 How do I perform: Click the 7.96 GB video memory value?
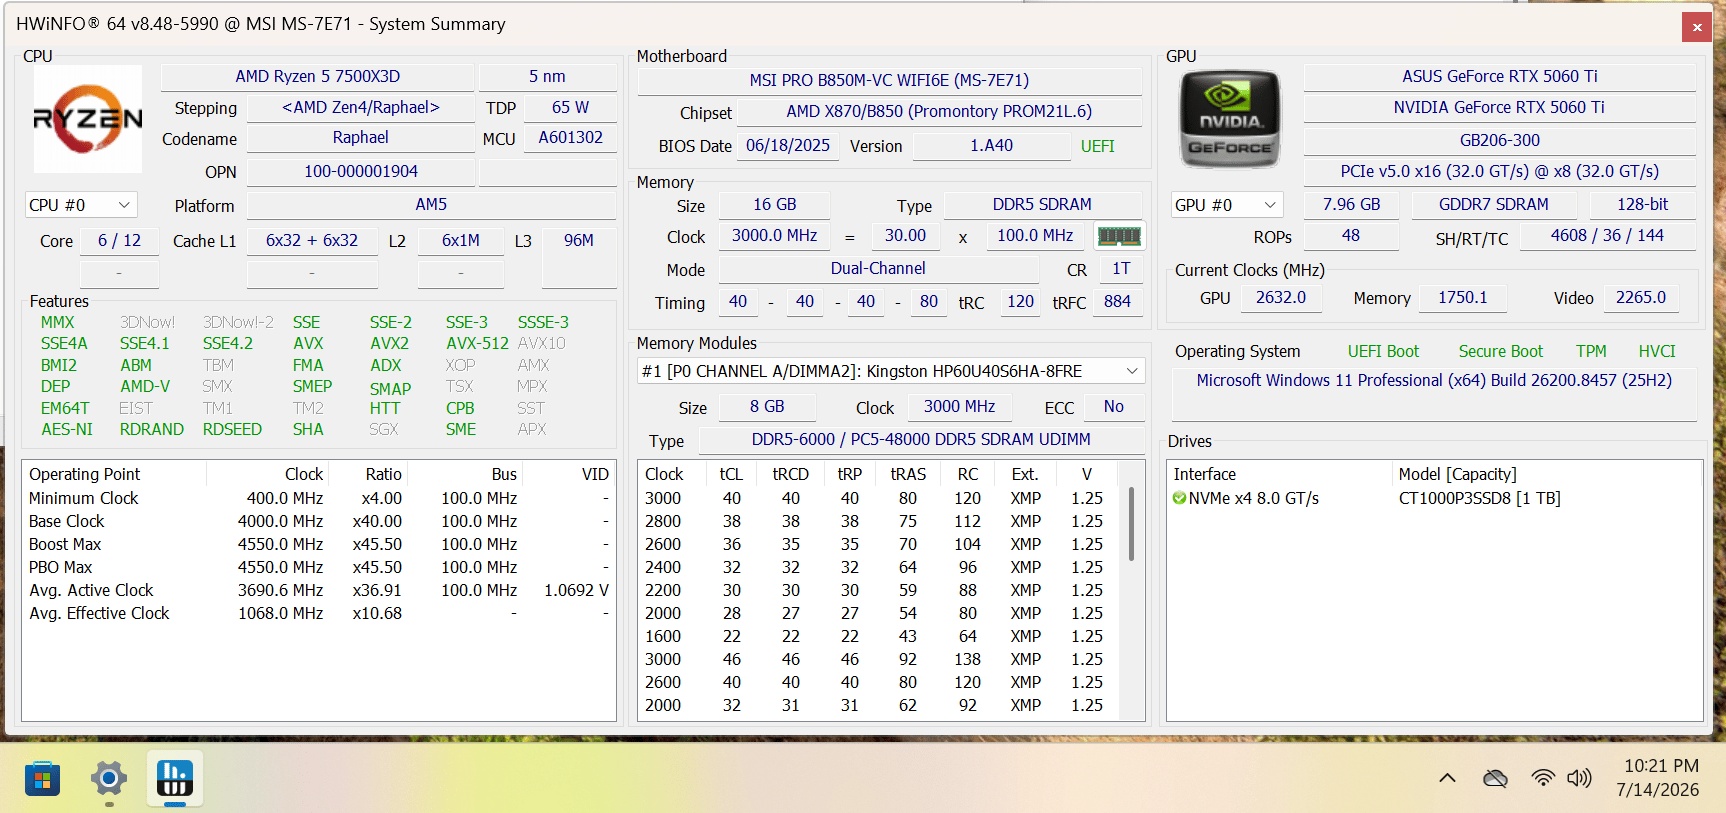coord(1351,204)
